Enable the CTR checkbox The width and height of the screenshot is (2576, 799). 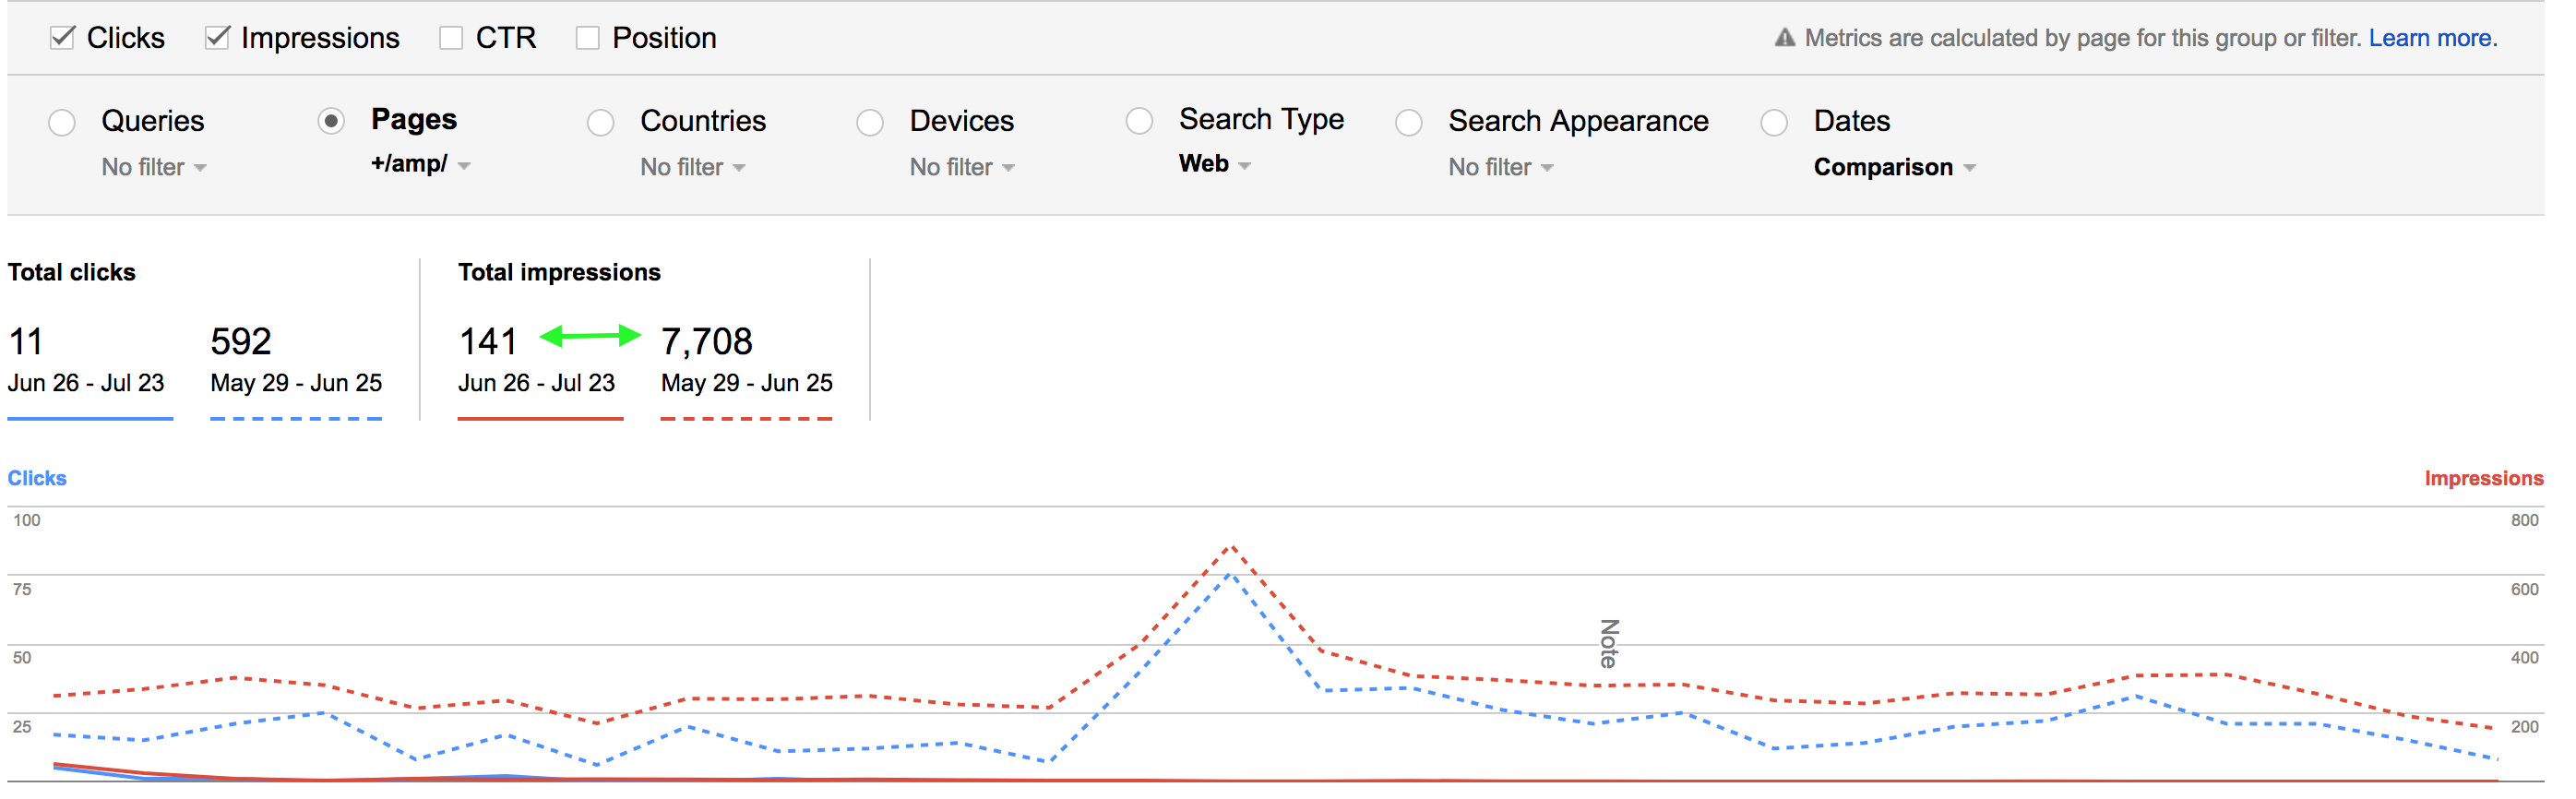click(x=451, y=38)
